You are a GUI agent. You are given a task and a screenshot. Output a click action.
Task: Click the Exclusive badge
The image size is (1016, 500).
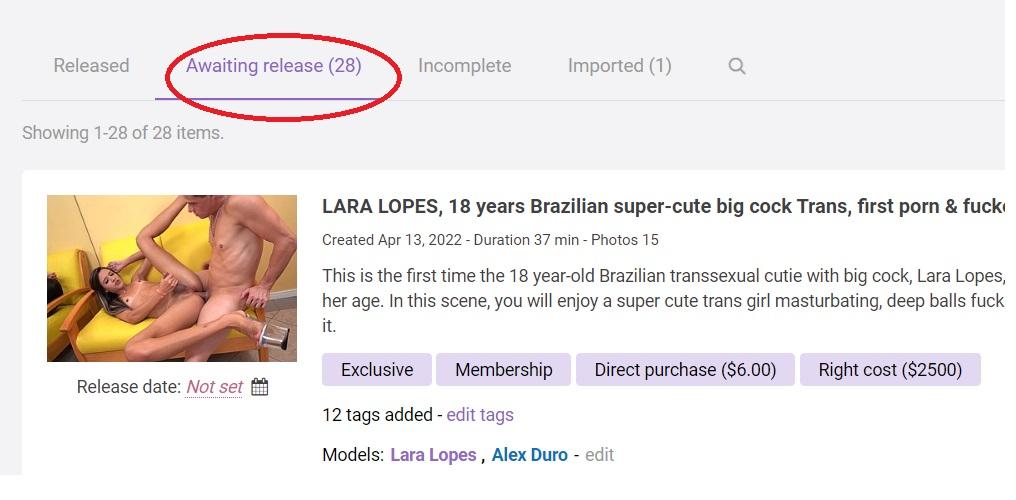[376, 370]
